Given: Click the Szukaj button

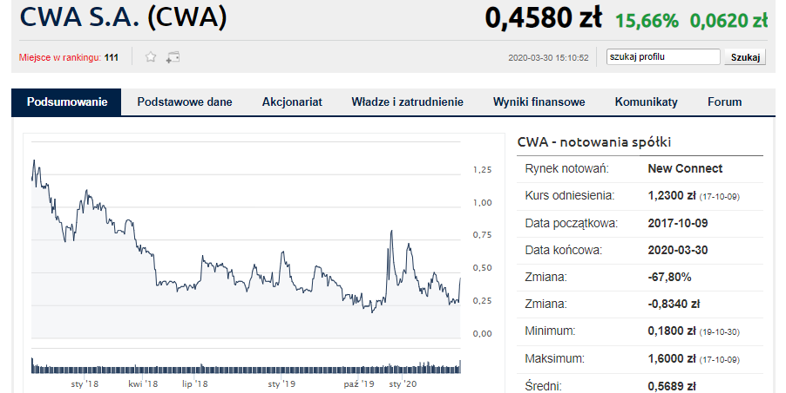Looking at the screenshot, I should click(x=745, y=57).
